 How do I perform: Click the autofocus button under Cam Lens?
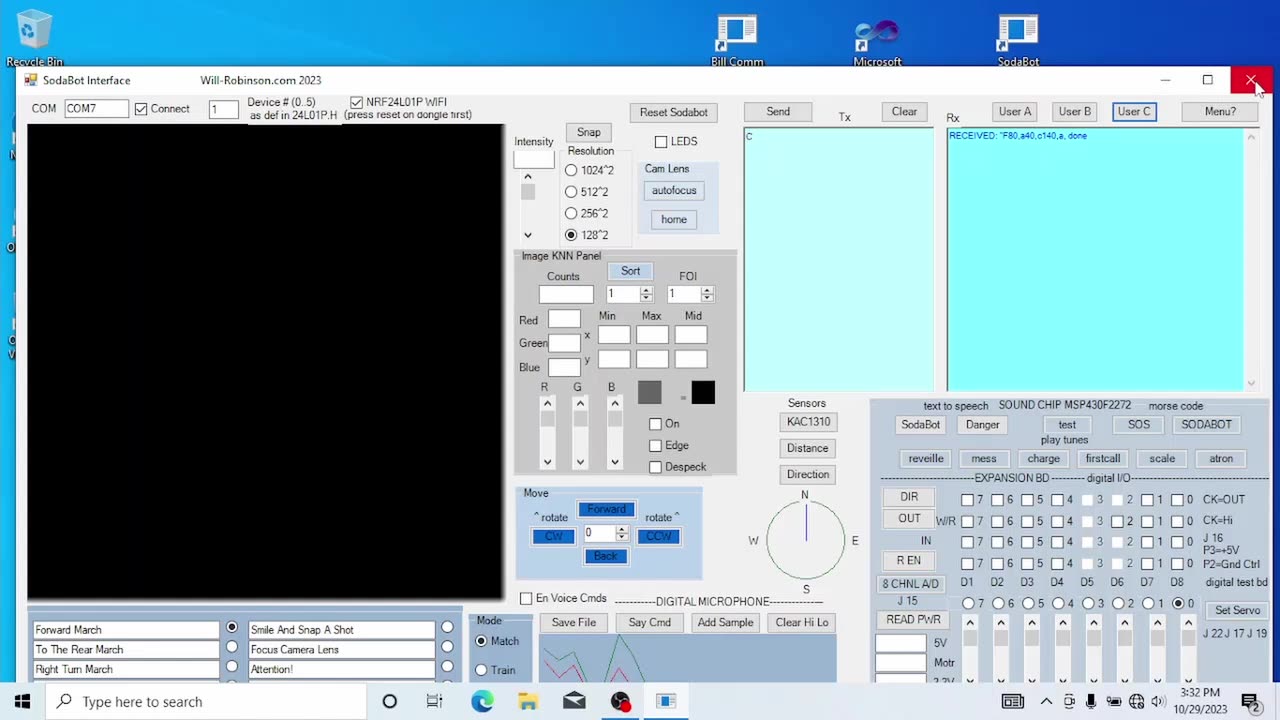pos(673,191)
